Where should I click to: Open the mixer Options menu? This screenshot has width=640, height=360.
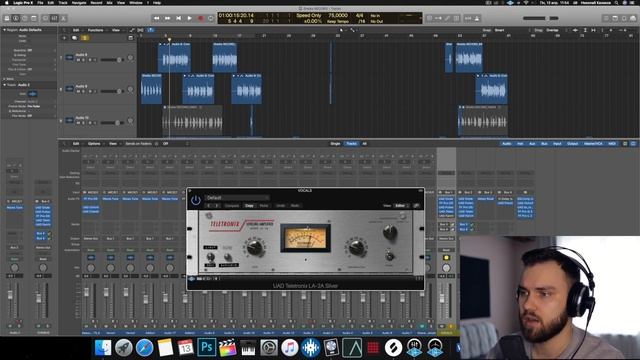coord(94,144)
